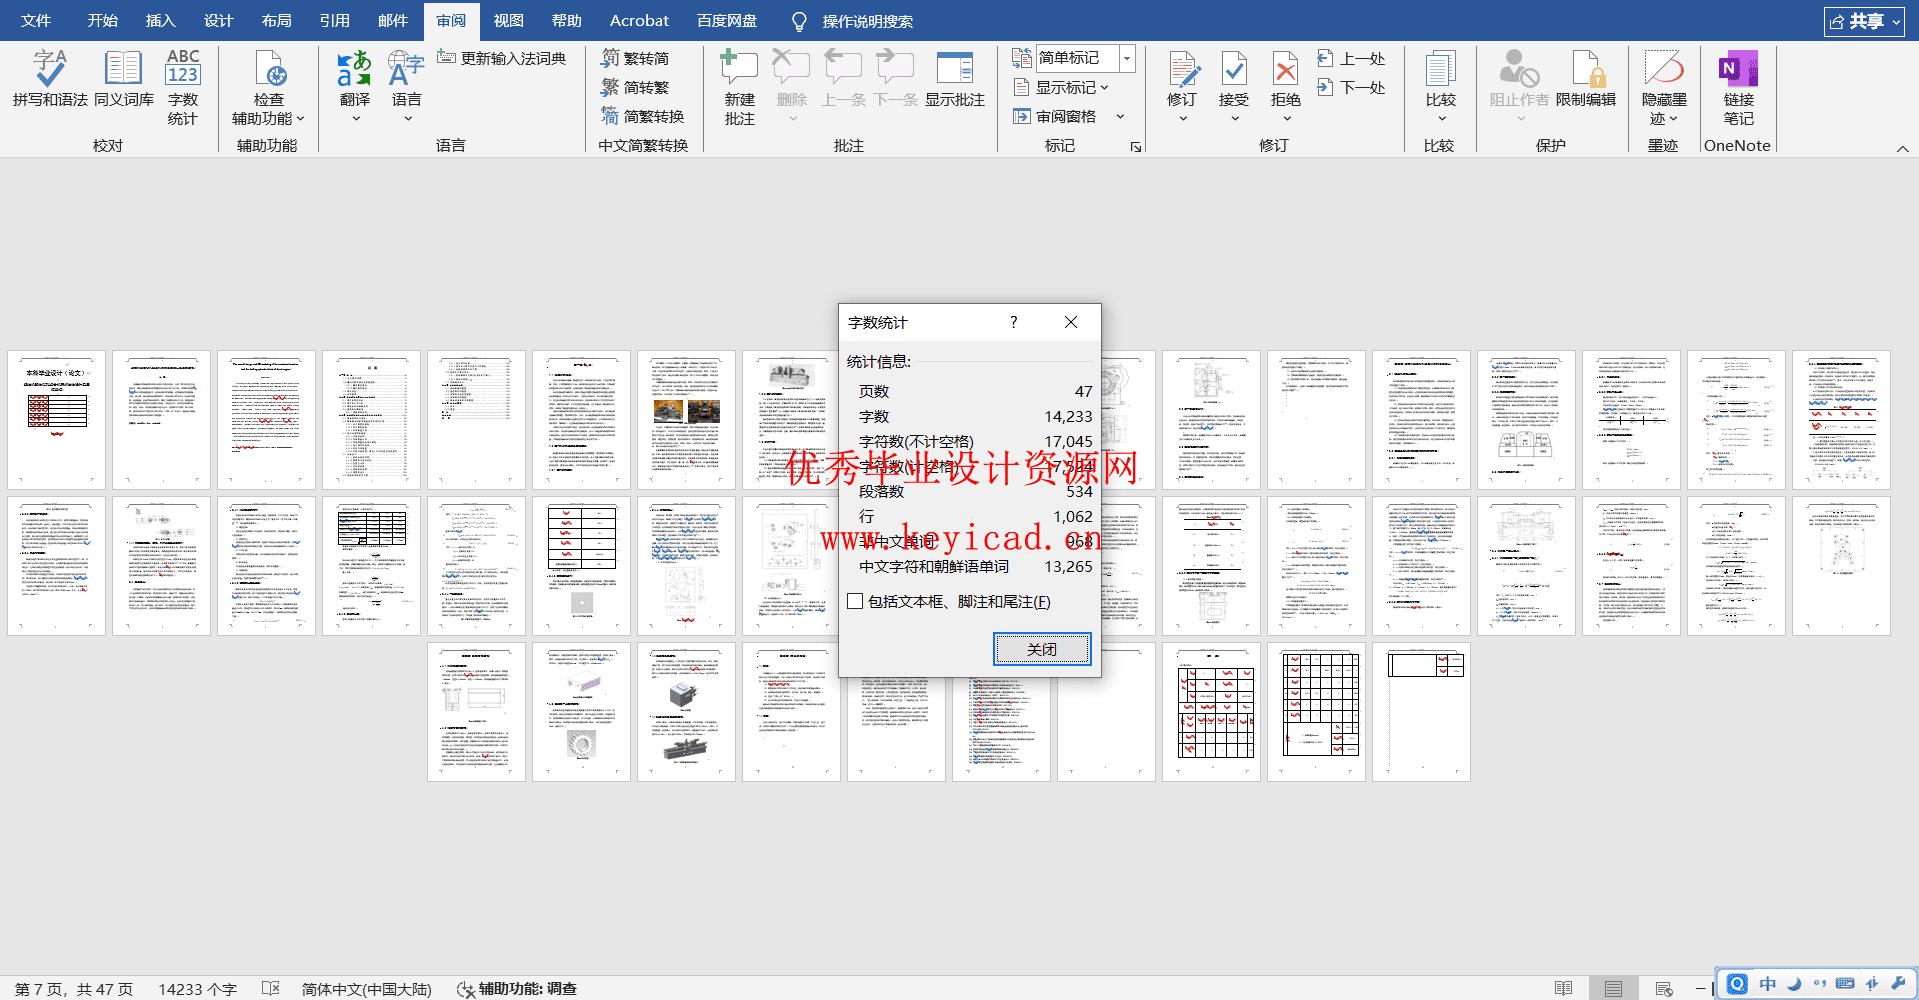Convert text with 简转繁
The height and width of the screenshot is (1000, 1919).
tap(635, 87)
